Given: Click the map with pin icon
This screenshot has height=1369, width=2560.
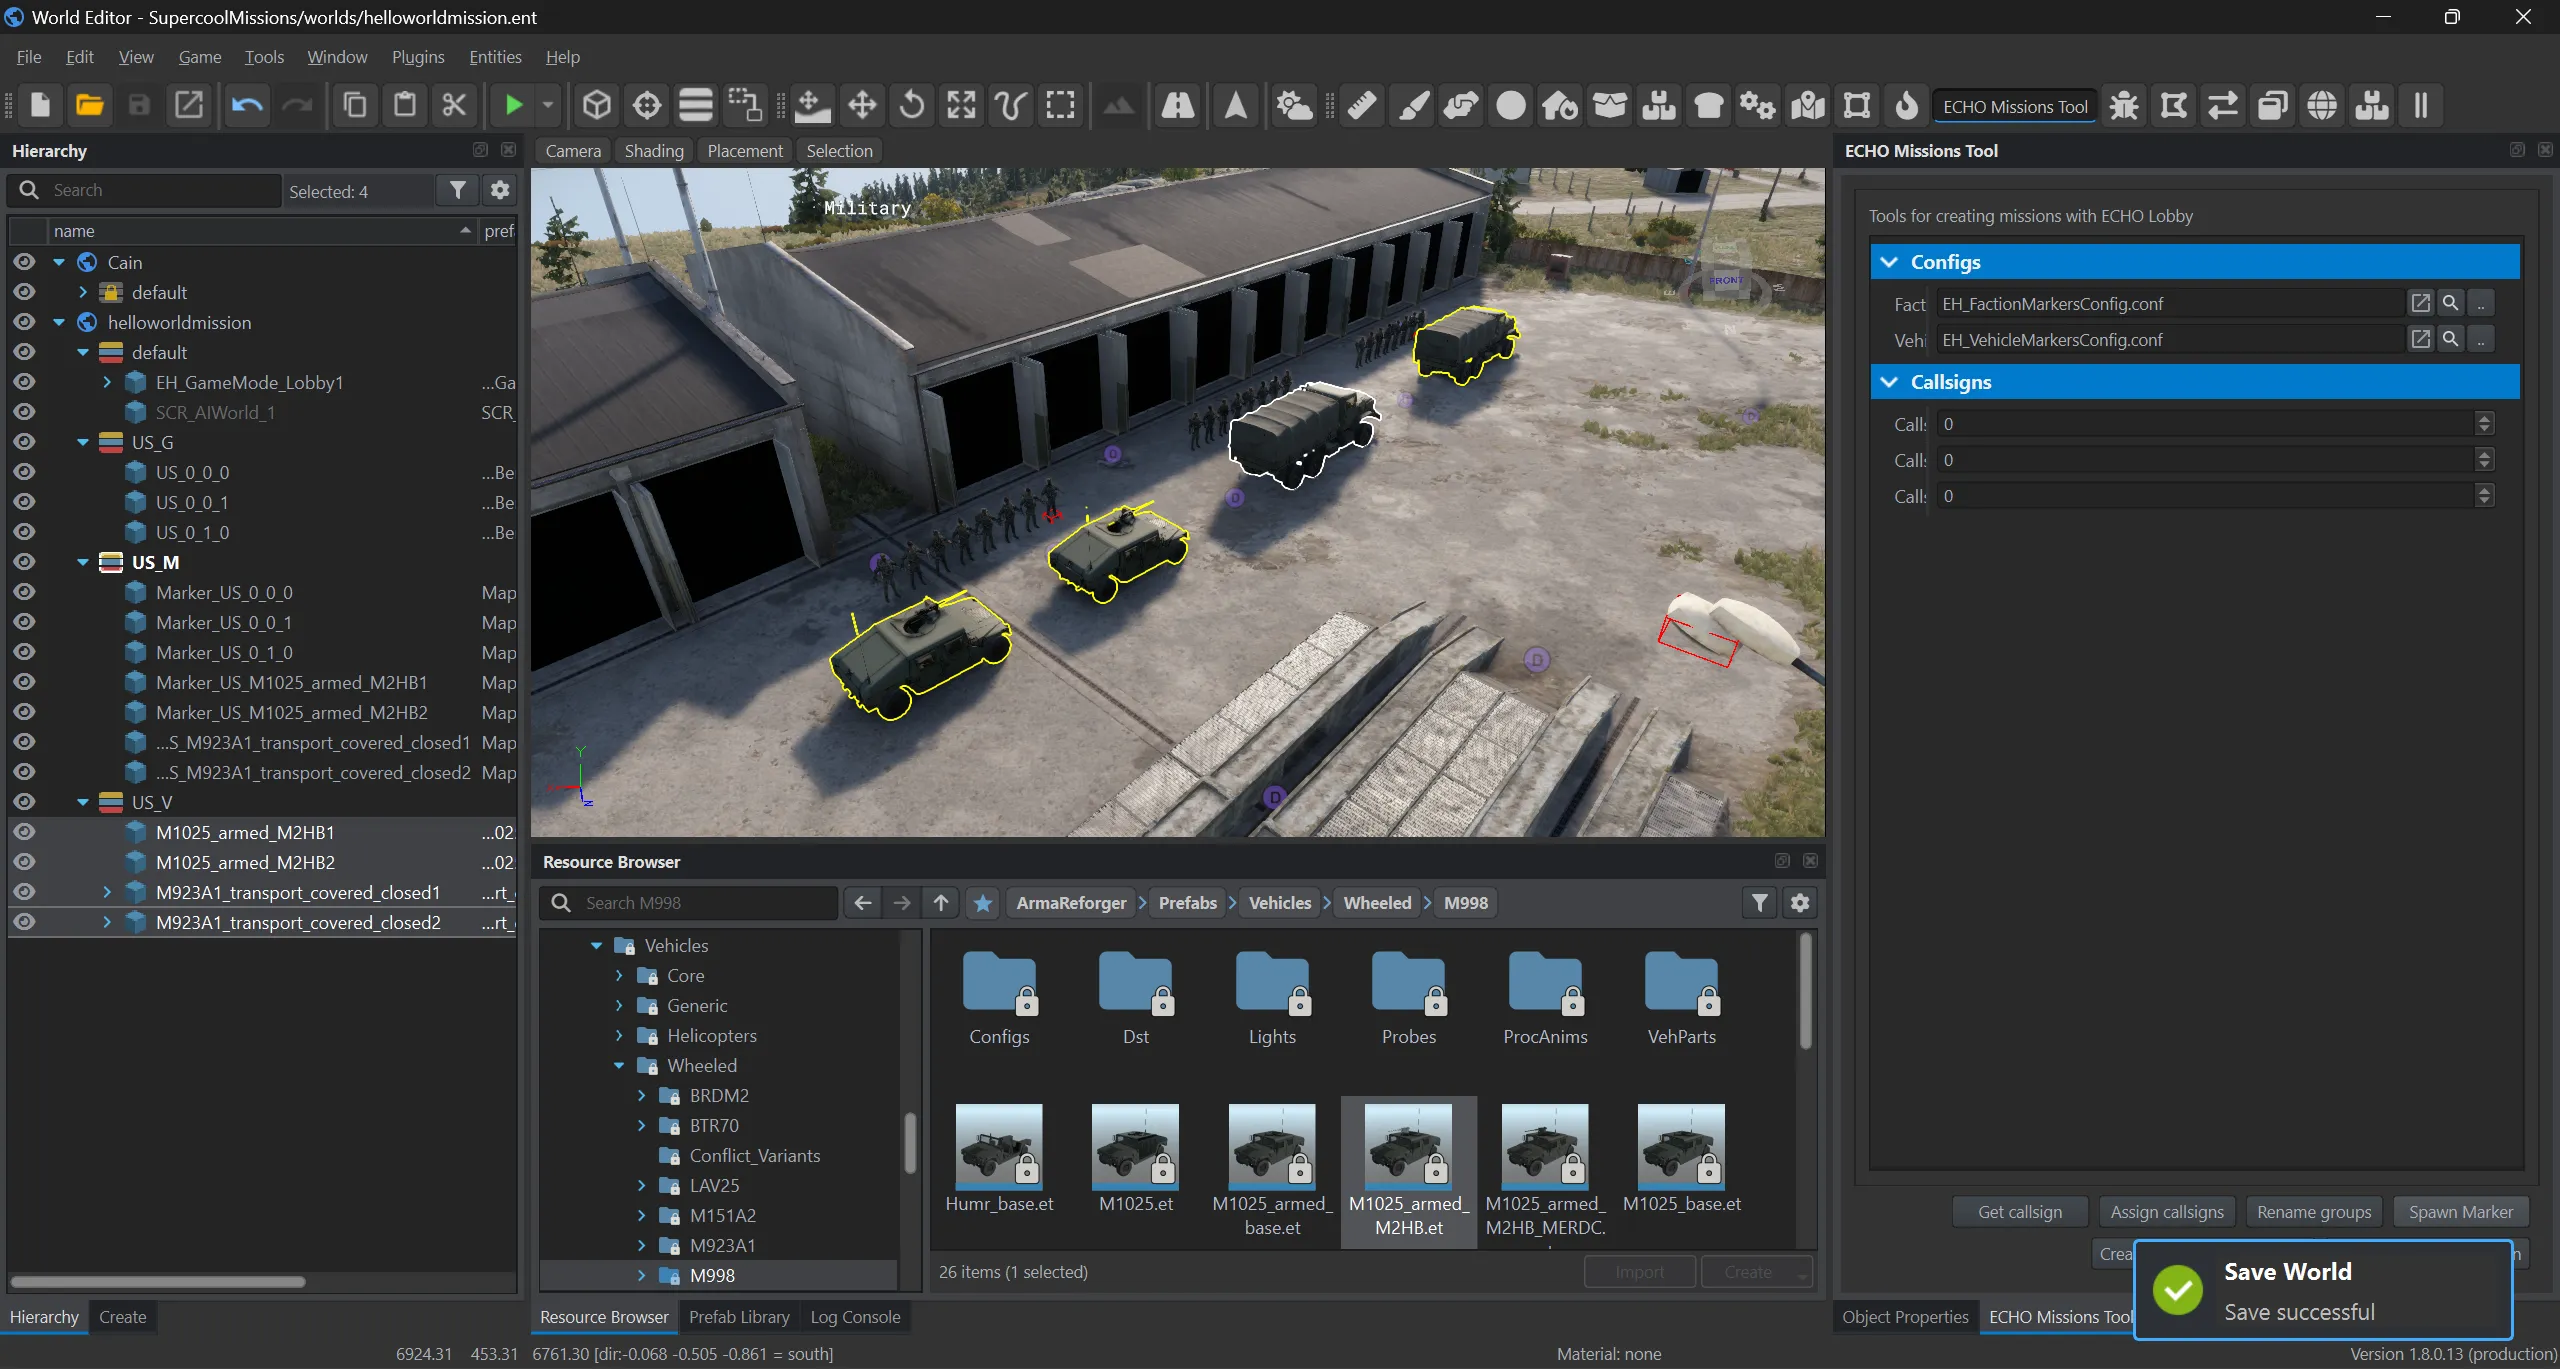Looking at the screenshot, I should click(x=1808, y=105).
